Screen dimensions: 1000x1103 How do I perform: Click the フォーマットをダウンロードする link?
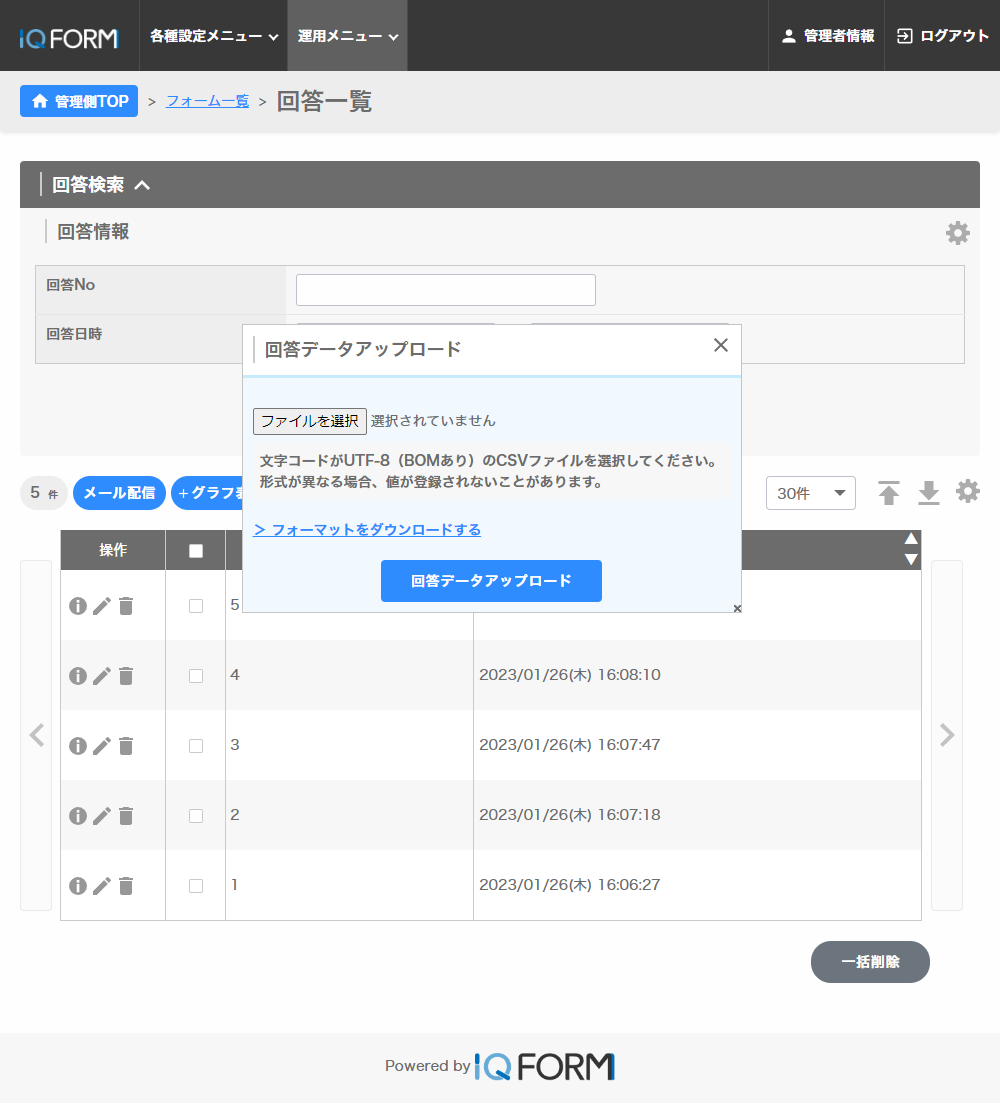point(367,530)
